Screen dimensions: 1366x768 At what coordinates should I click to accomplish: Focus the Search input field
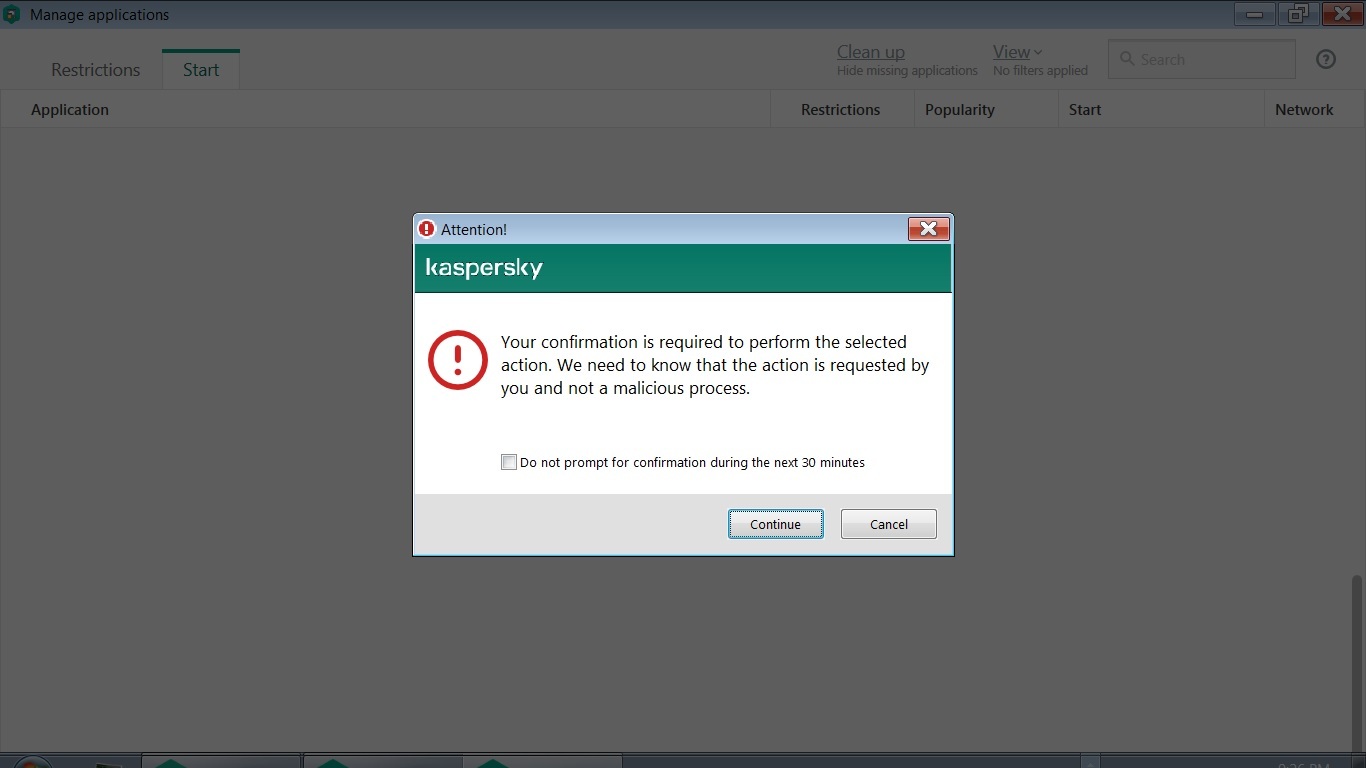(x=1201, y=60)
